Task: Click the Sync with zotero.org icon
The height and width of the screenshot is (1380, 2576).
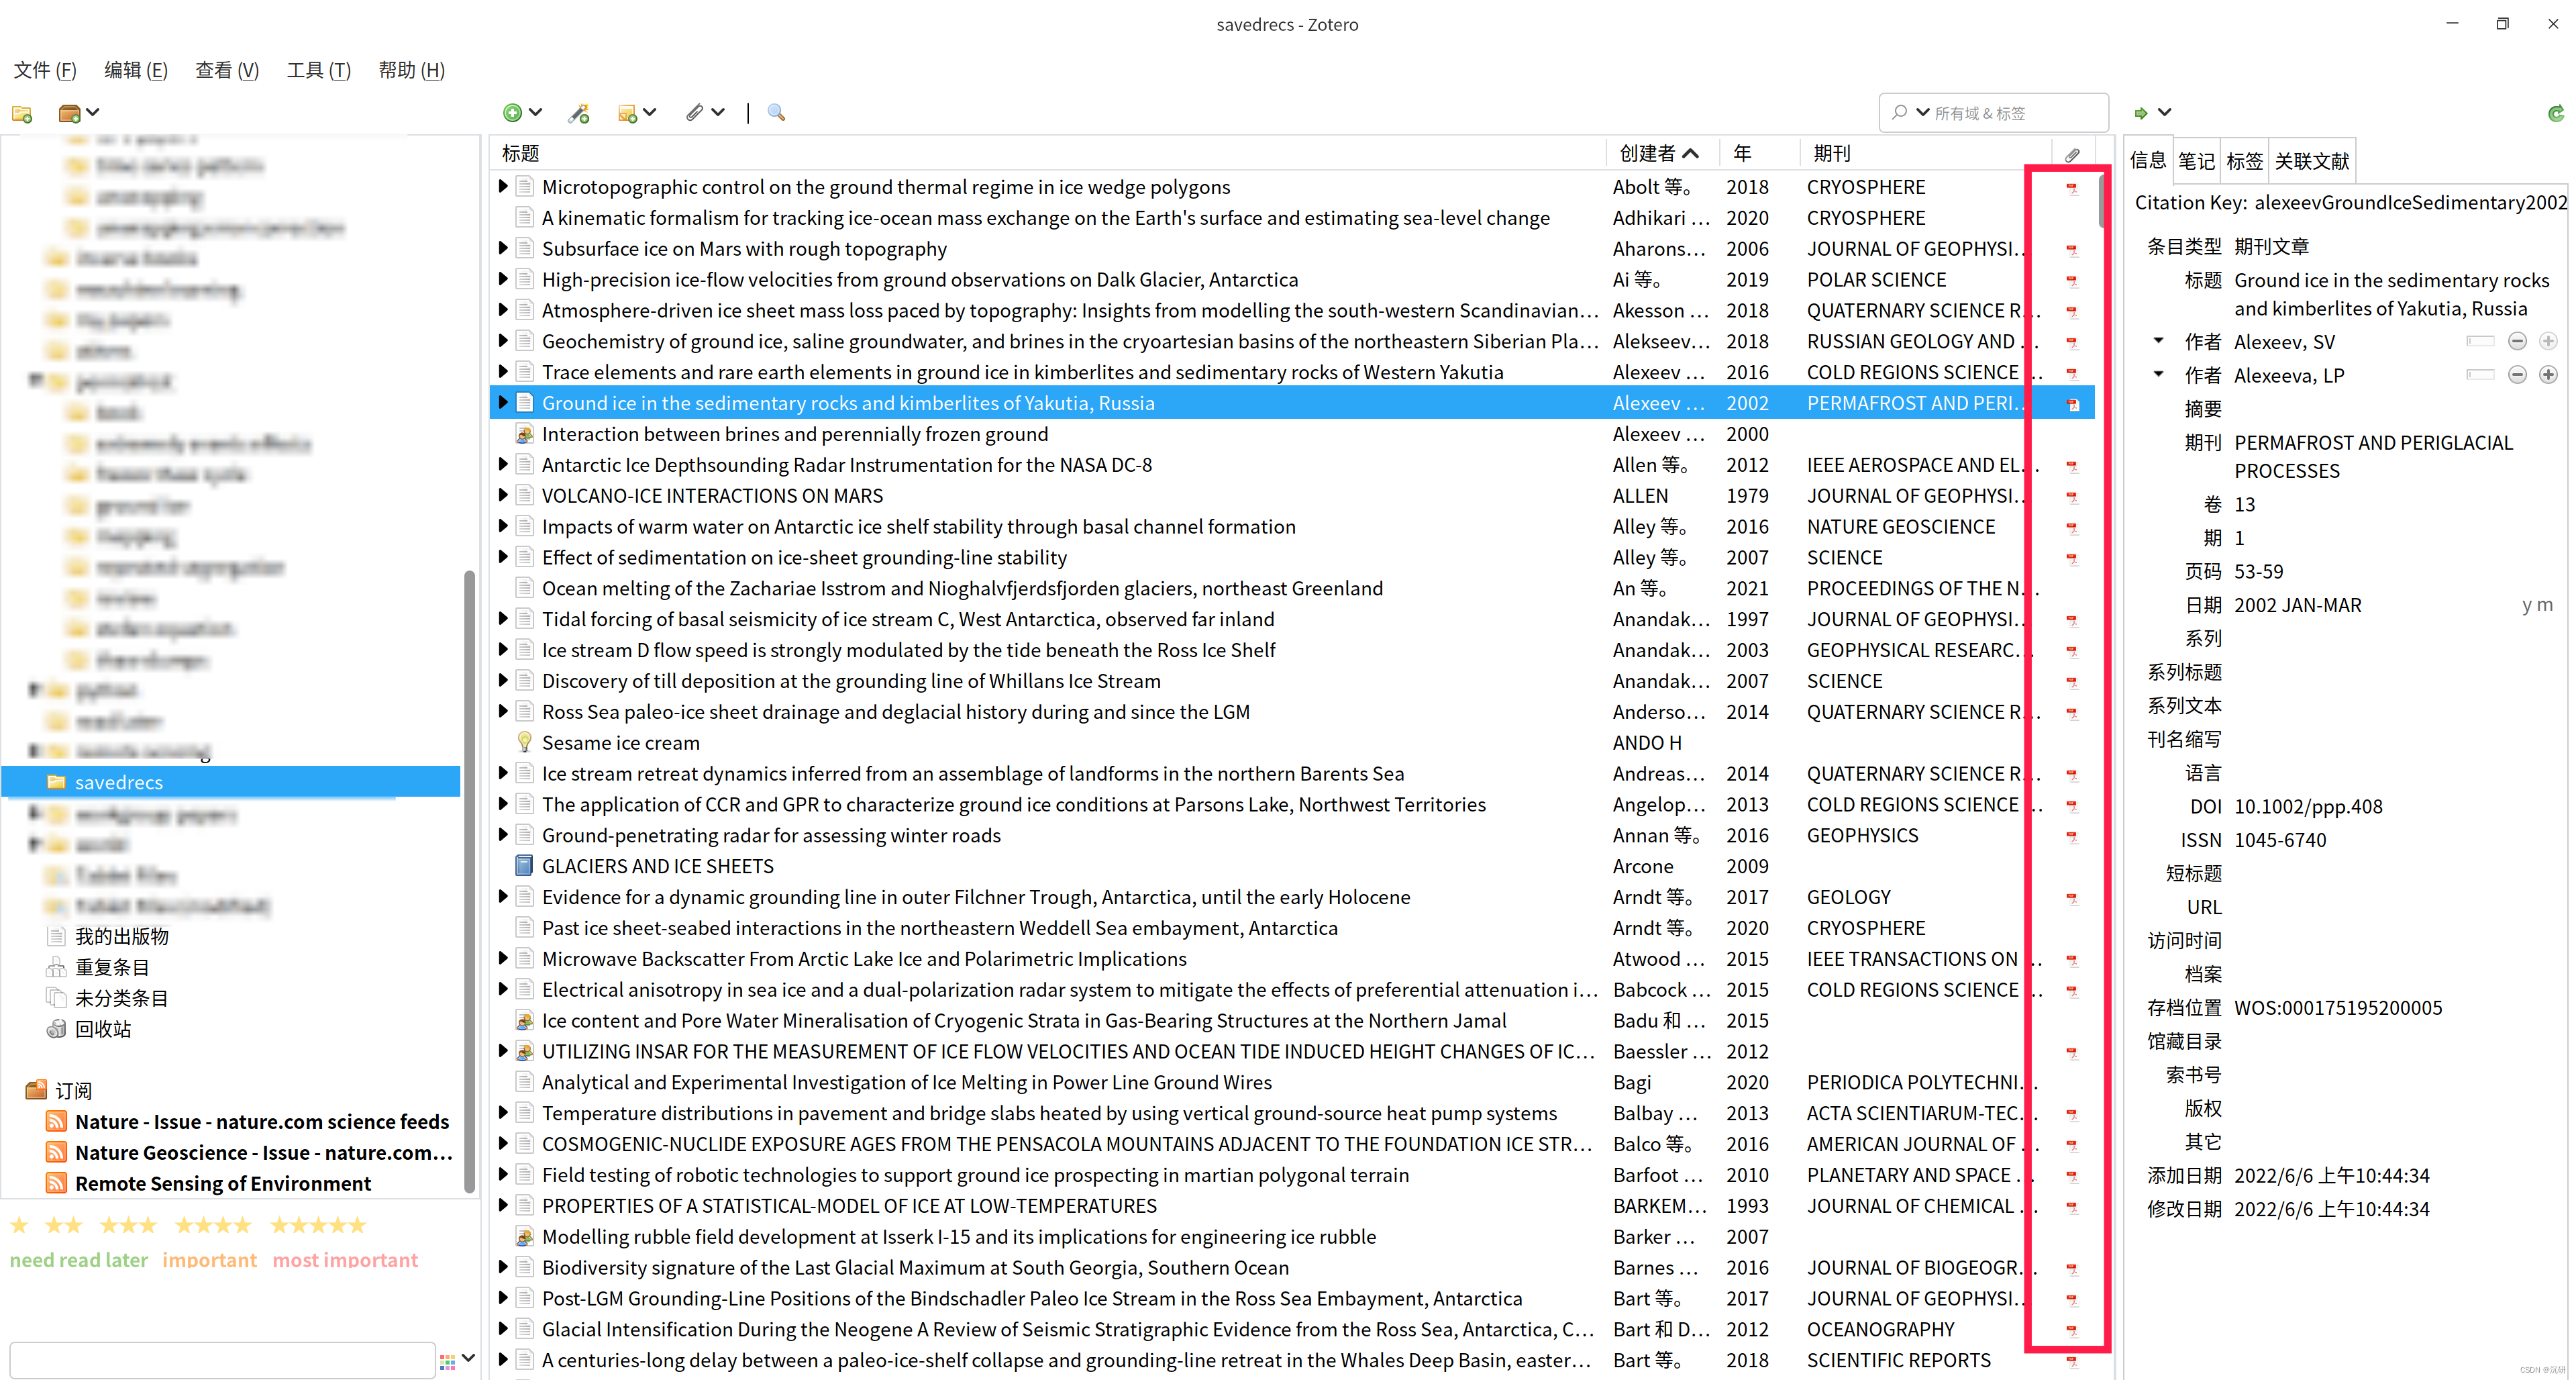Action: click(2556, 113)
